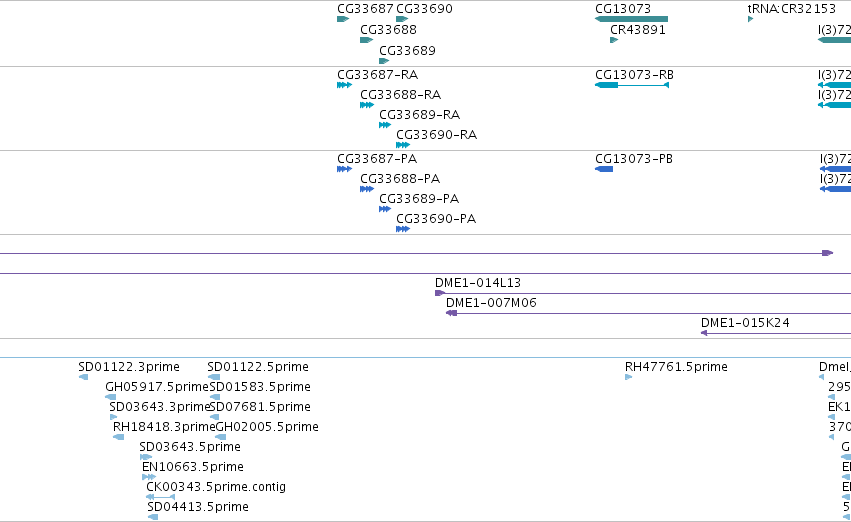851x522 pixels.
Task: Select the CG33689-RA transcript arrows
Action: coord(385,125)
